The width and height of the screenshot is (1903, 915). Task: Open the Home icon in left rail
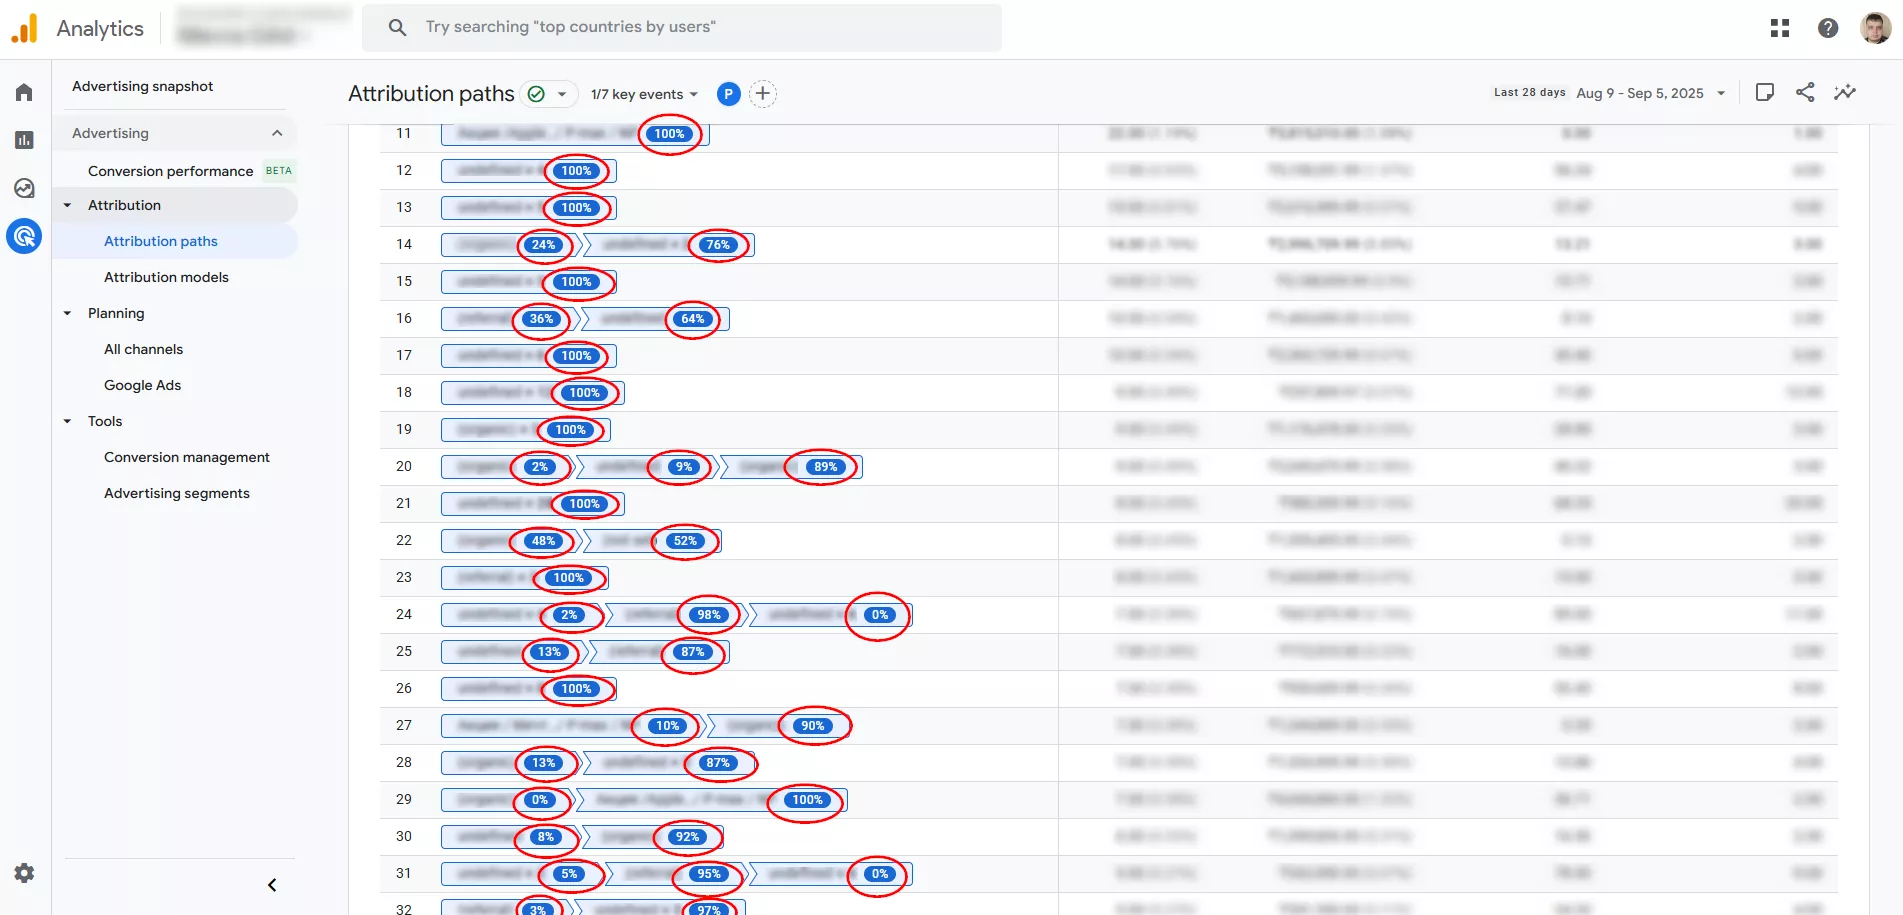pos(24,93)
